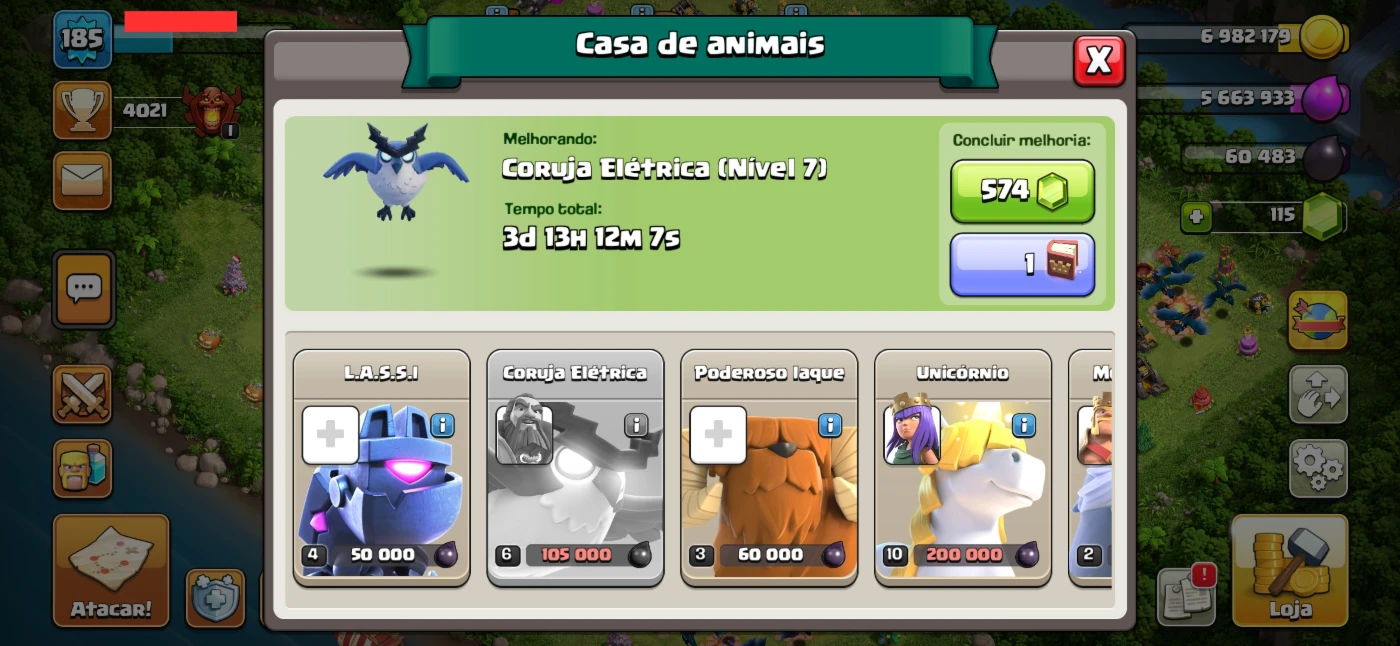Show info for Unicórnio pet
The width and height of the screenshot is (1400, 646).
(1024, 426)
